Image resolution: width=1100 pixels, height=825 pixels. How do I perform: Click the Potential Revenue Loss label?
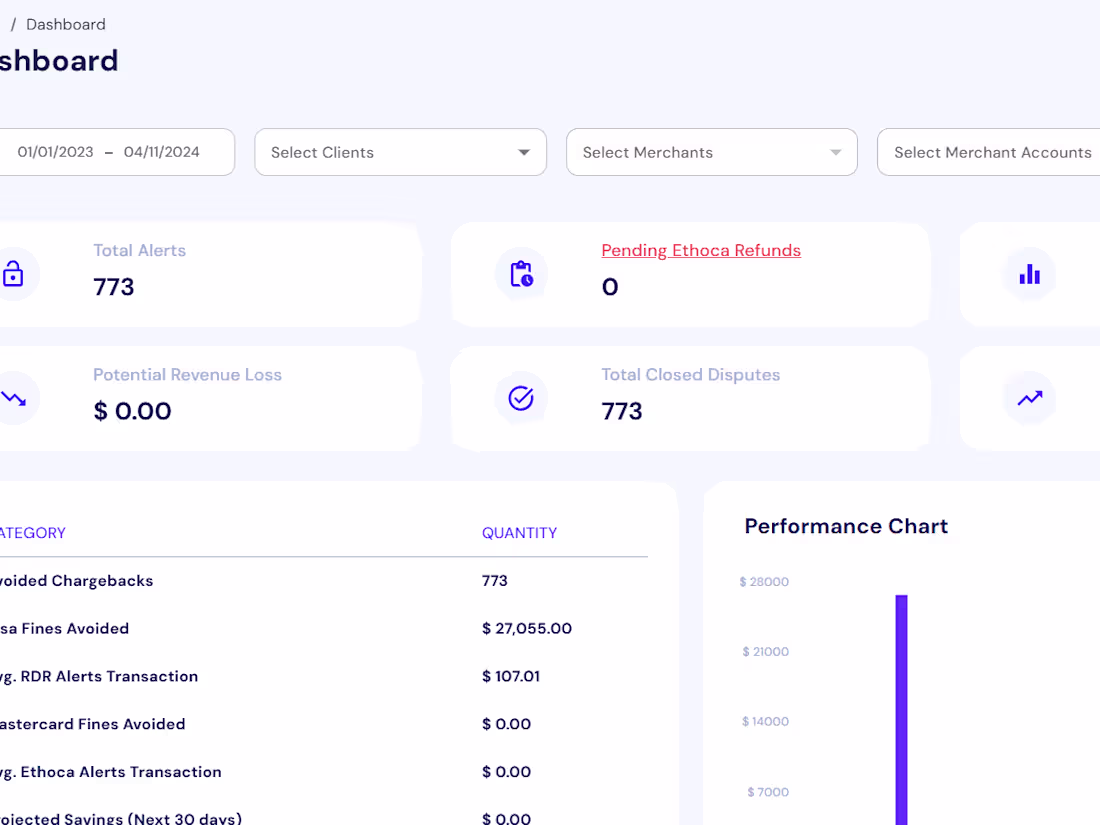(x=187, y=375)
